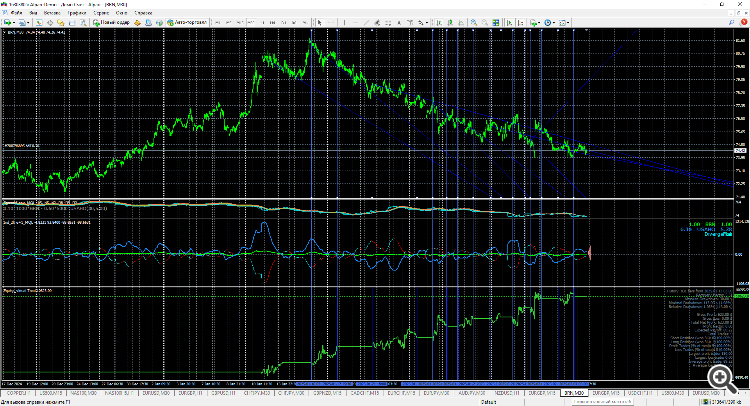Open the Indicators list icon

(533, 22)
